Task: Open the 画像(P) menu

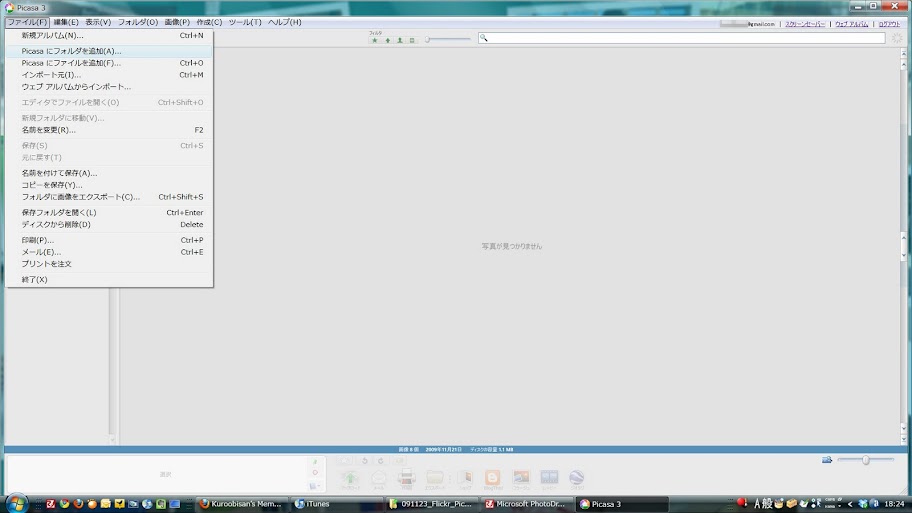Action: pyautogui.click(x=177, y=22)
